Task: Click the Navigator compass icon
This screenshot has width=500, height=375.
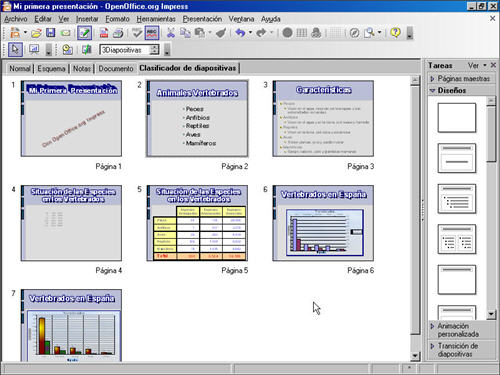Action: [354, 33]
